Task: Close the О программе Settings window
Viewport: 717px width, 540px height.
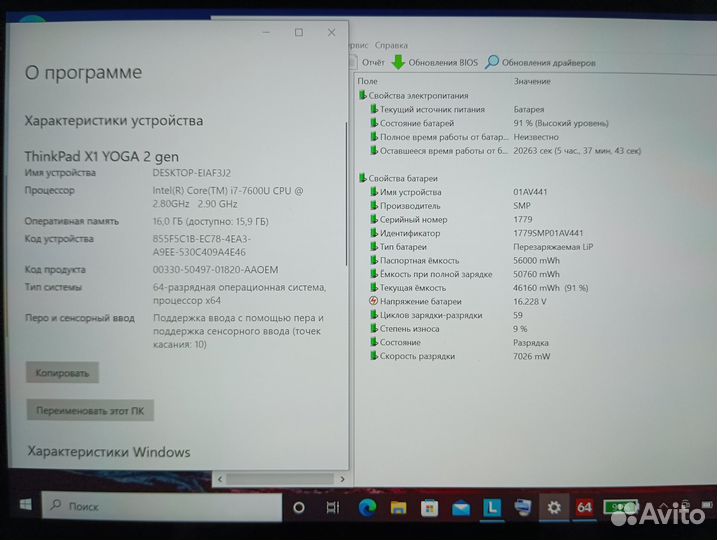Action: pyautogui.click(x=332, y=32)
